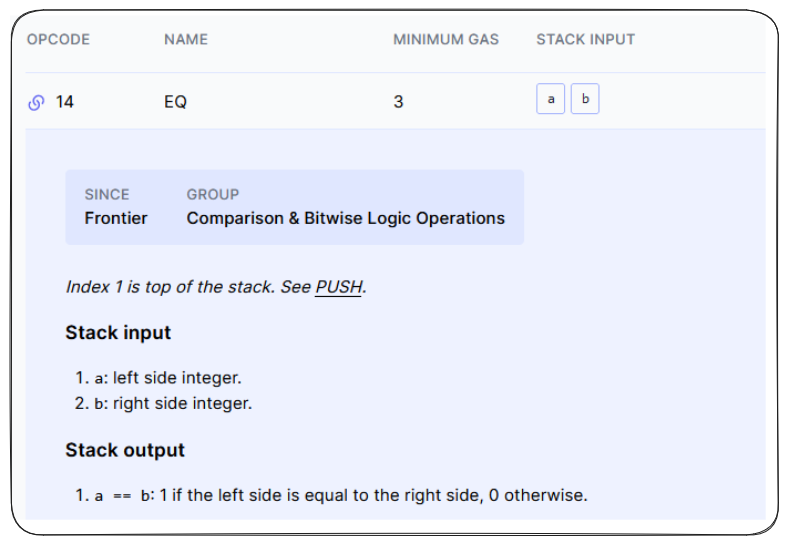Viewport: 788px width, 544px height.
Task: Click the 'Stack output' section heading
Action: (125, 451)
